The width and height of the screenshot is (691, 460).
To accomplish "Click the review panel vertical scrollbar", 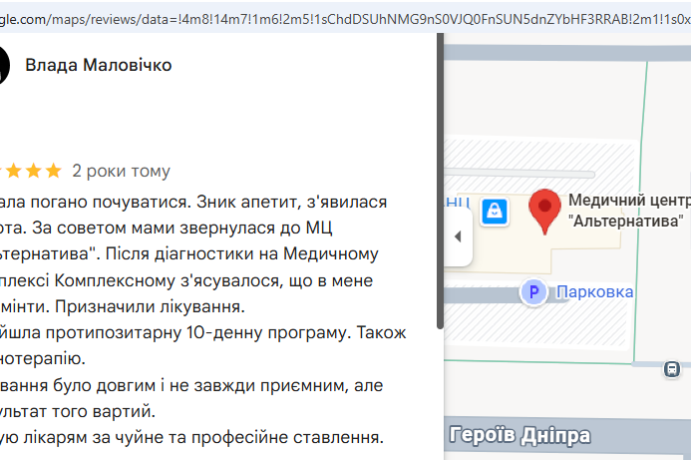I will 440,181.
